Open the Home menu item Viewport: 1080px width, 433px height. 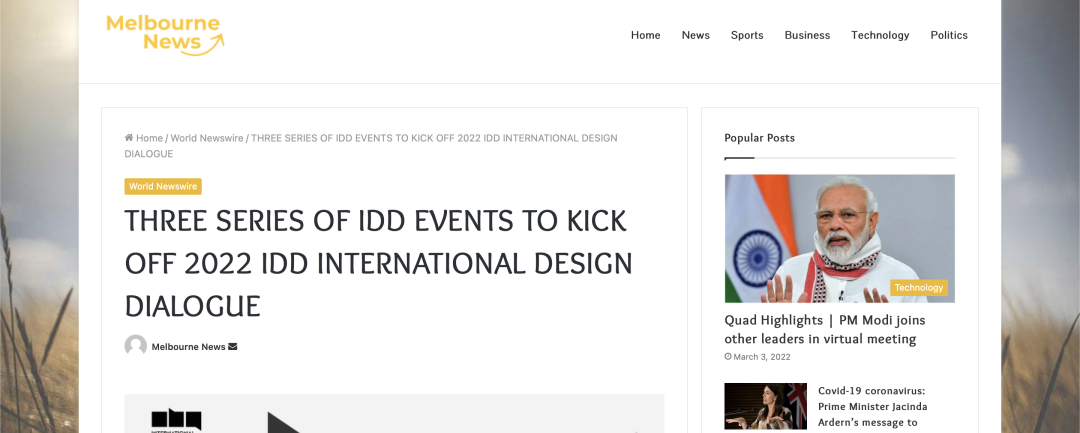(x=645, y=35)
